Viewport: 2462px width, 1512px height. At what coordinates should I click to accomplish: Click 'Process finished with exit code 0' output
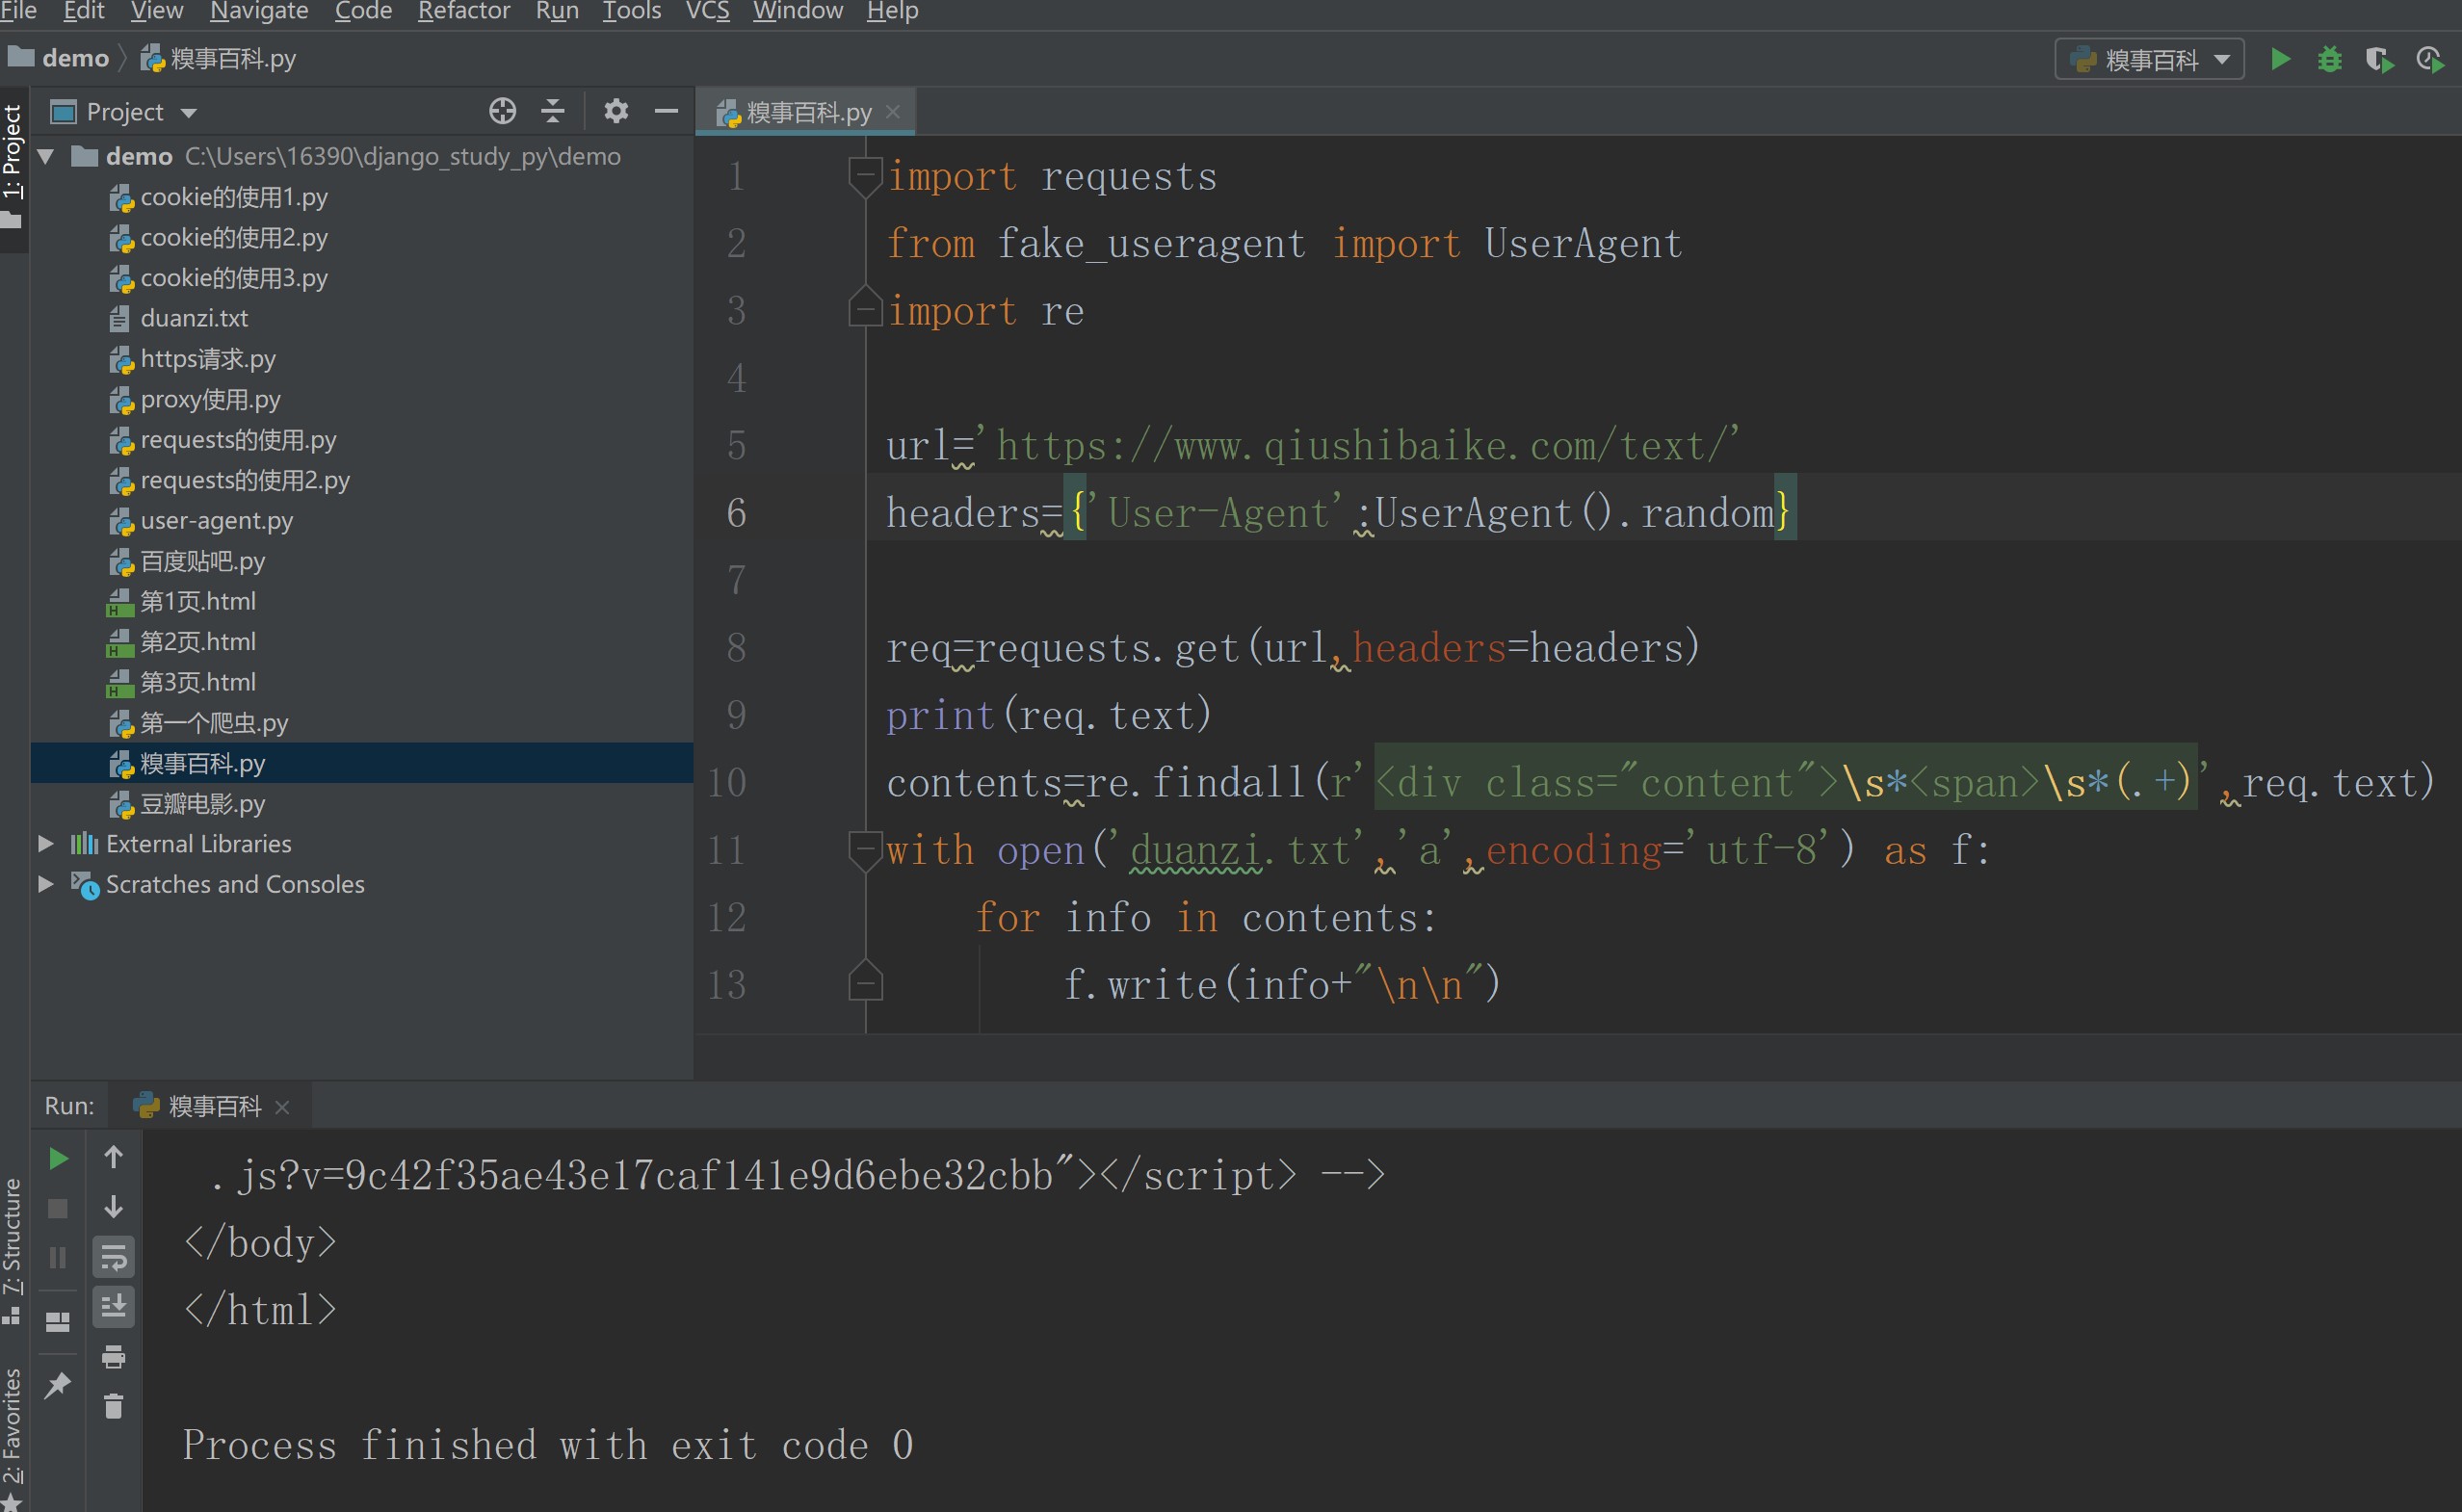tap(548, 1445)
